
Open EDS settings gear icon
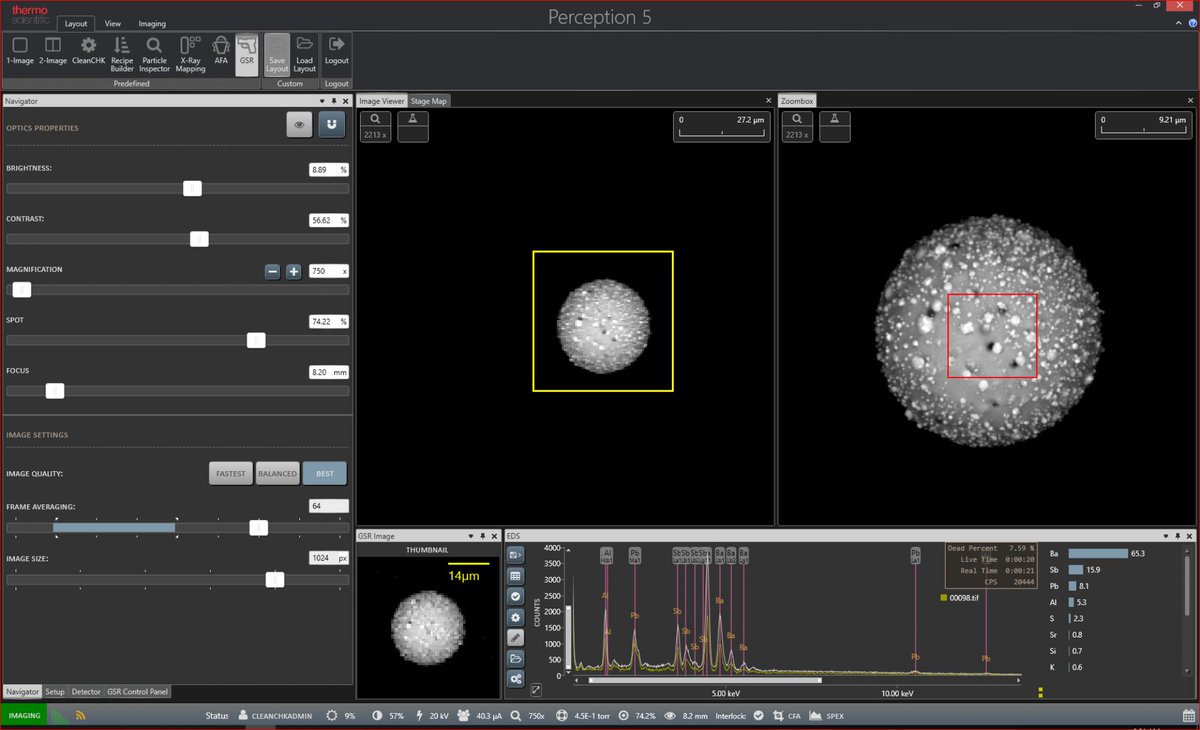click(x=516, y=617)
